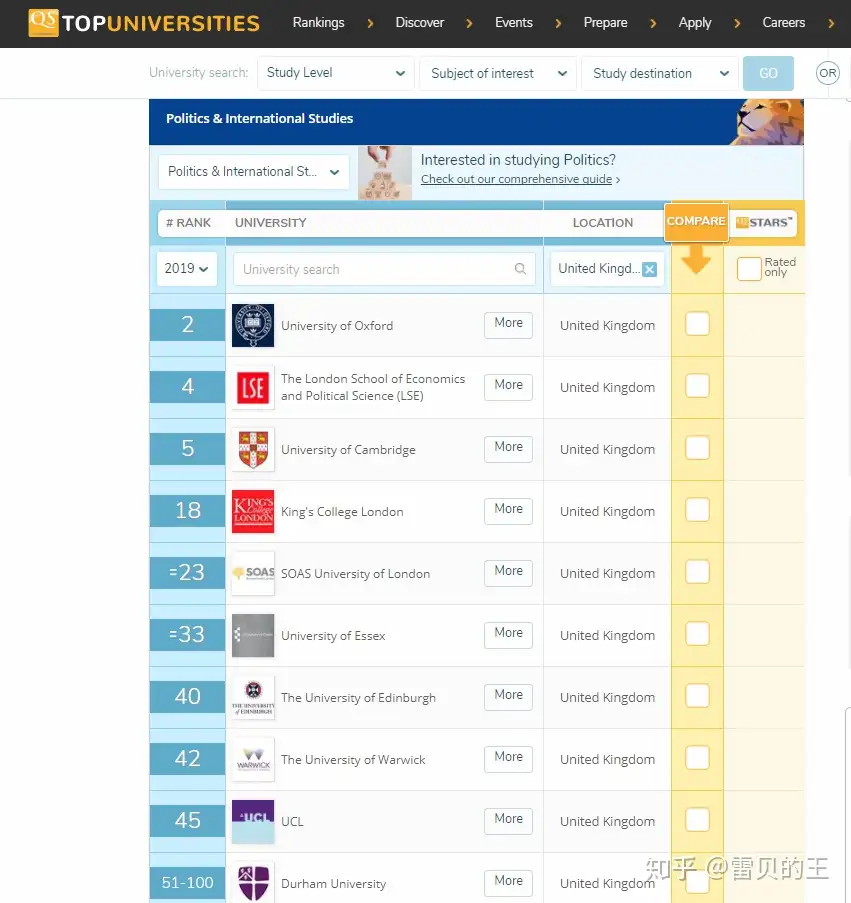Click the arrow next to Events
This screenshot has width=851, height=903.
click(558, 24)
